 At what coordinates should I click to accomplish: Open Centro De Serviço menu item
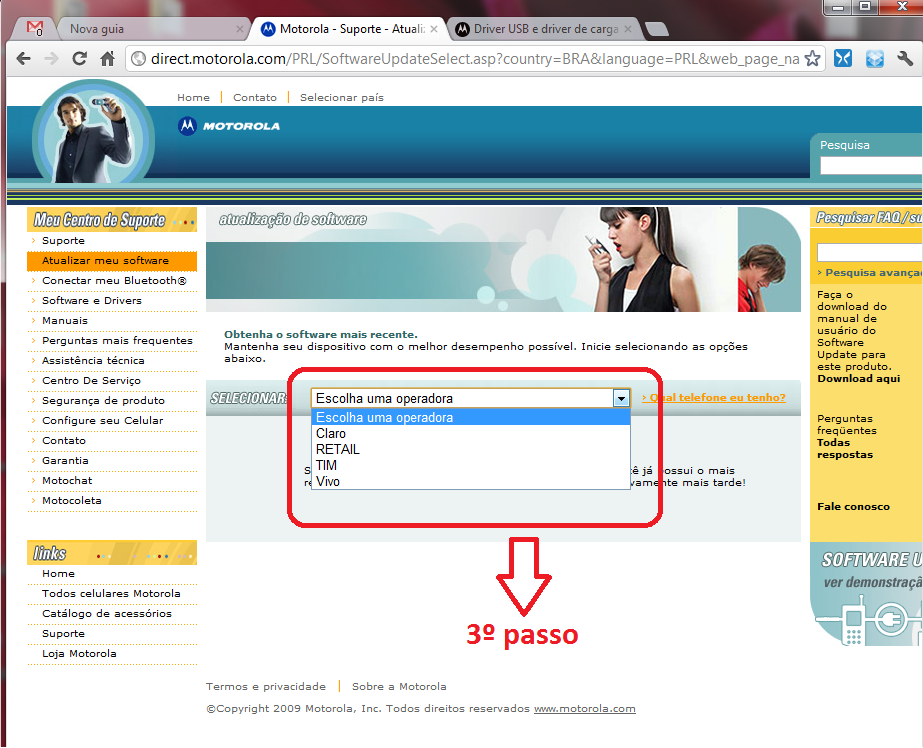[x=91, y=381]
